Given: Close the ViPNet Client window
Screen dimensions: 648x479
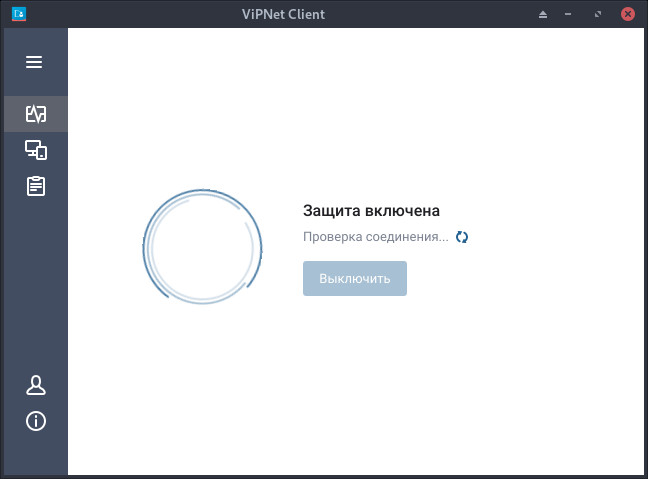Looking at the screenshot, I should 628,14.
